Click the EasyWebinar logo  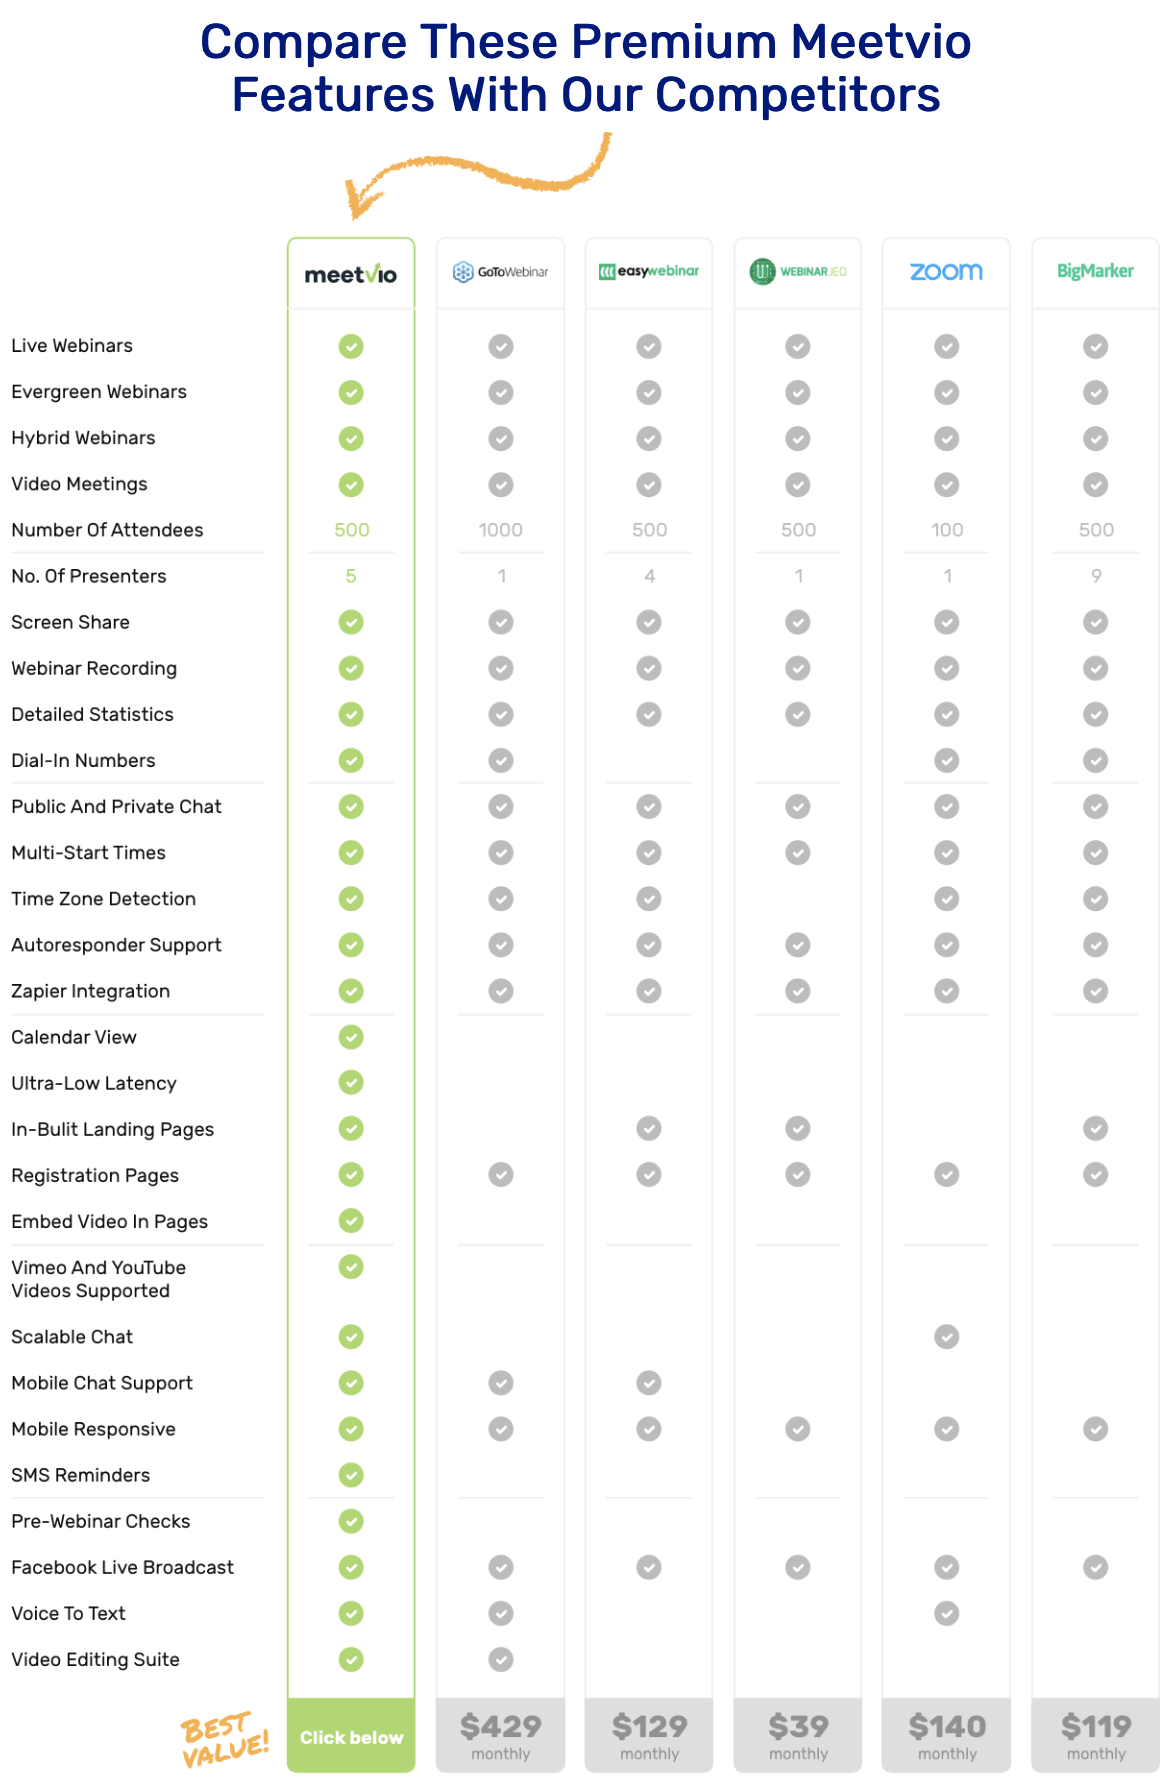pos(649,271)
